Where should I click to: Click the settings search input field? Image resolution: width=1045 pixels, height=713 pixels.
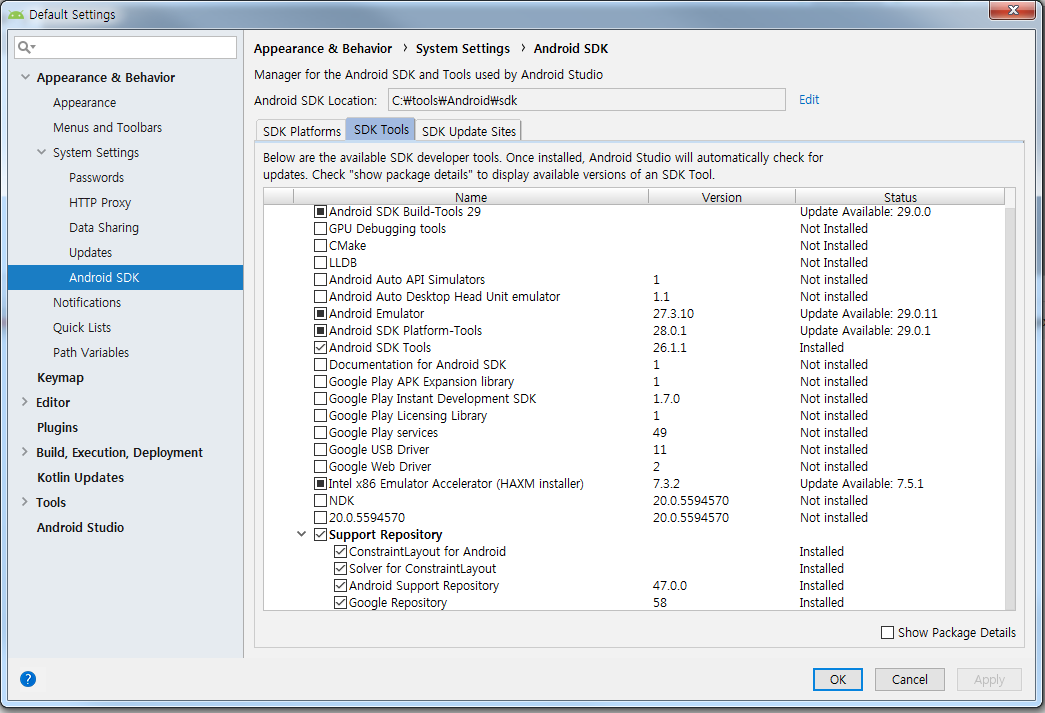coord(125,47)
